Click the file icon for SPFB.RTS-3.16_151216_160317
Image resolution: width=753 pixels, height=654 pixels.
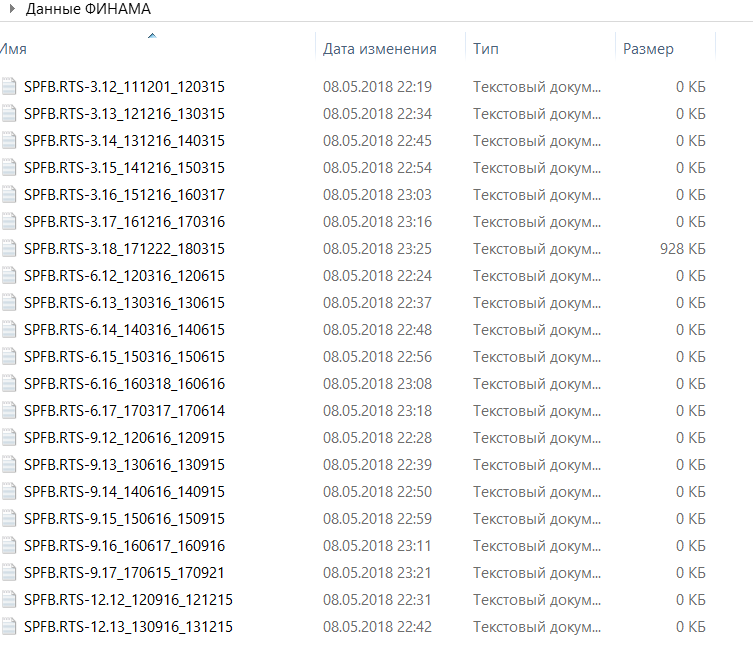tap(9, 194)
